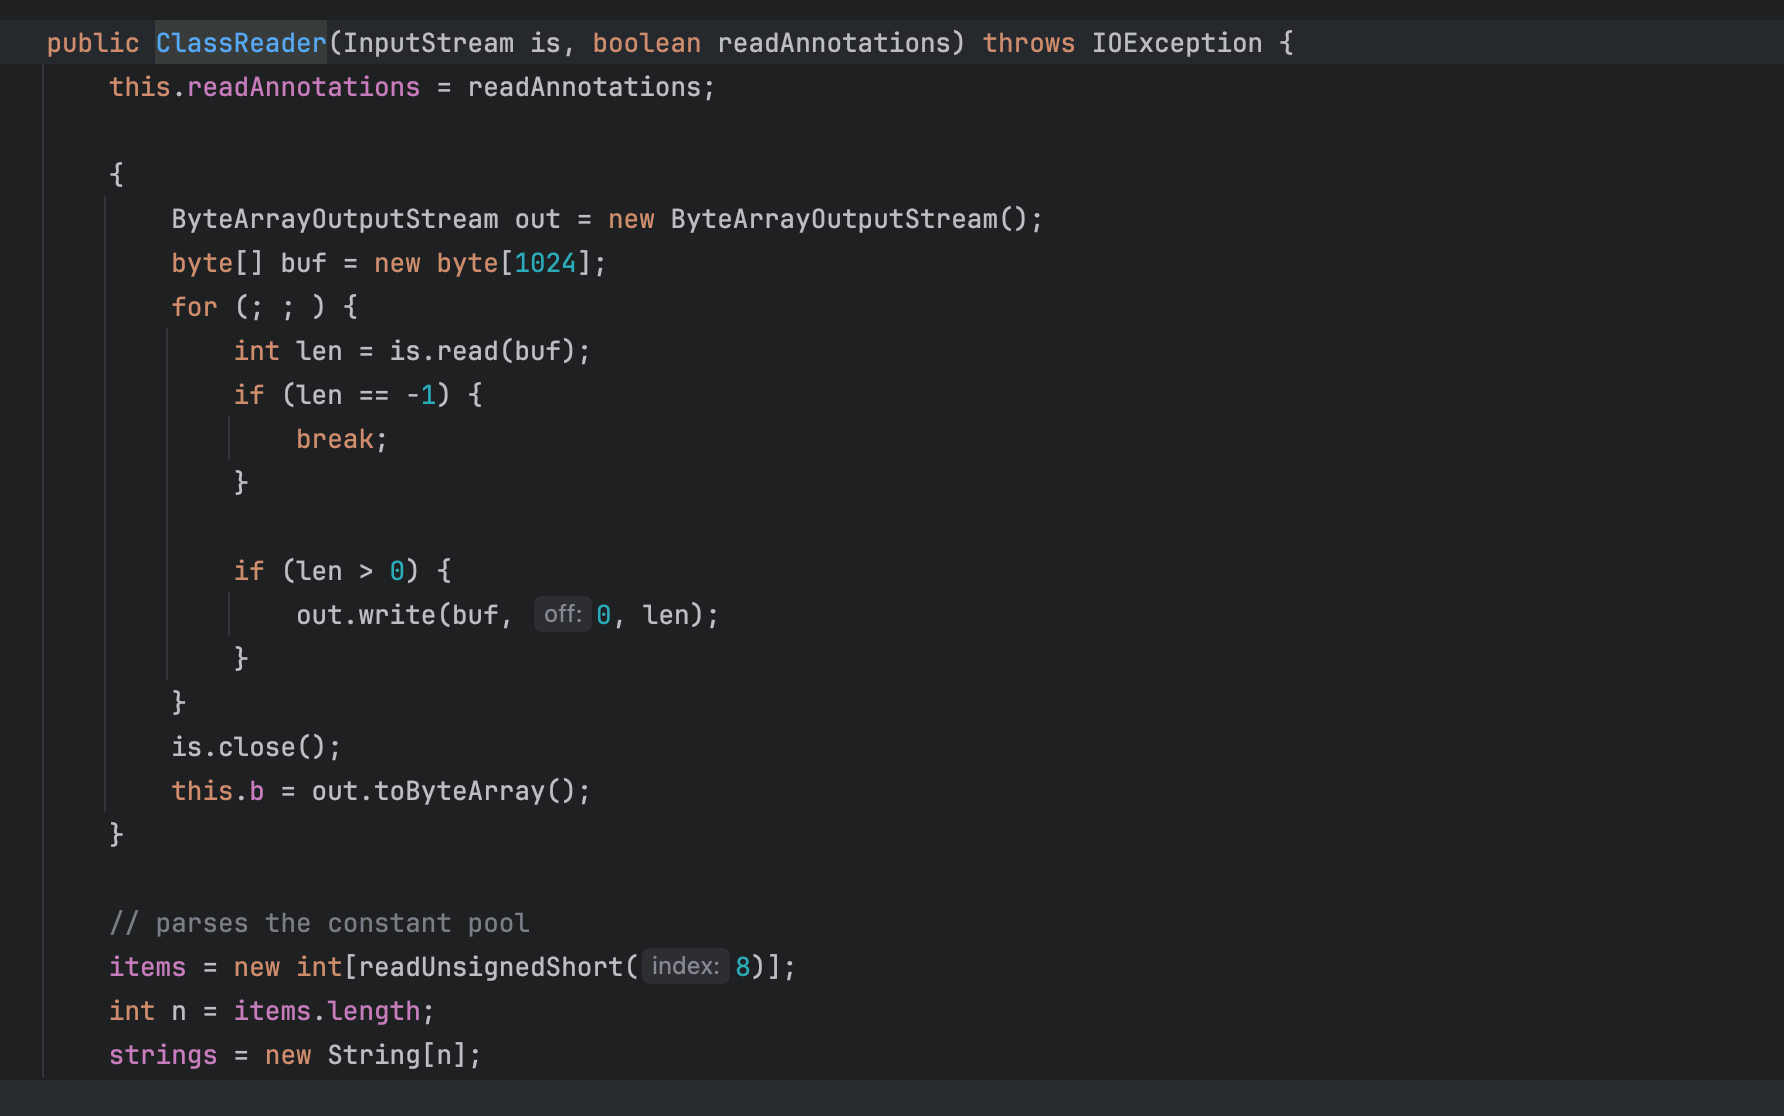Click 'this.b' field reference
This screenshot has height=1116, width=1784.
[x=217, y=791]
